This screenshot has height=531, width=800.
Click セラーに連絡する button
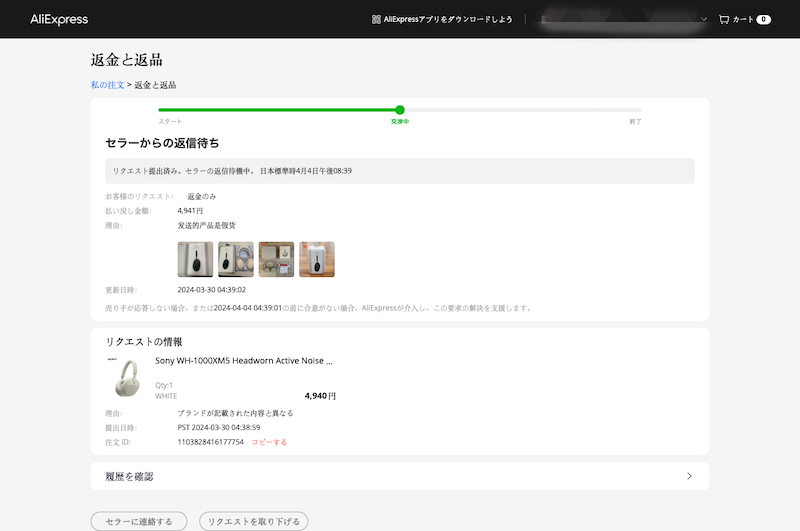(x=139, y=521)
